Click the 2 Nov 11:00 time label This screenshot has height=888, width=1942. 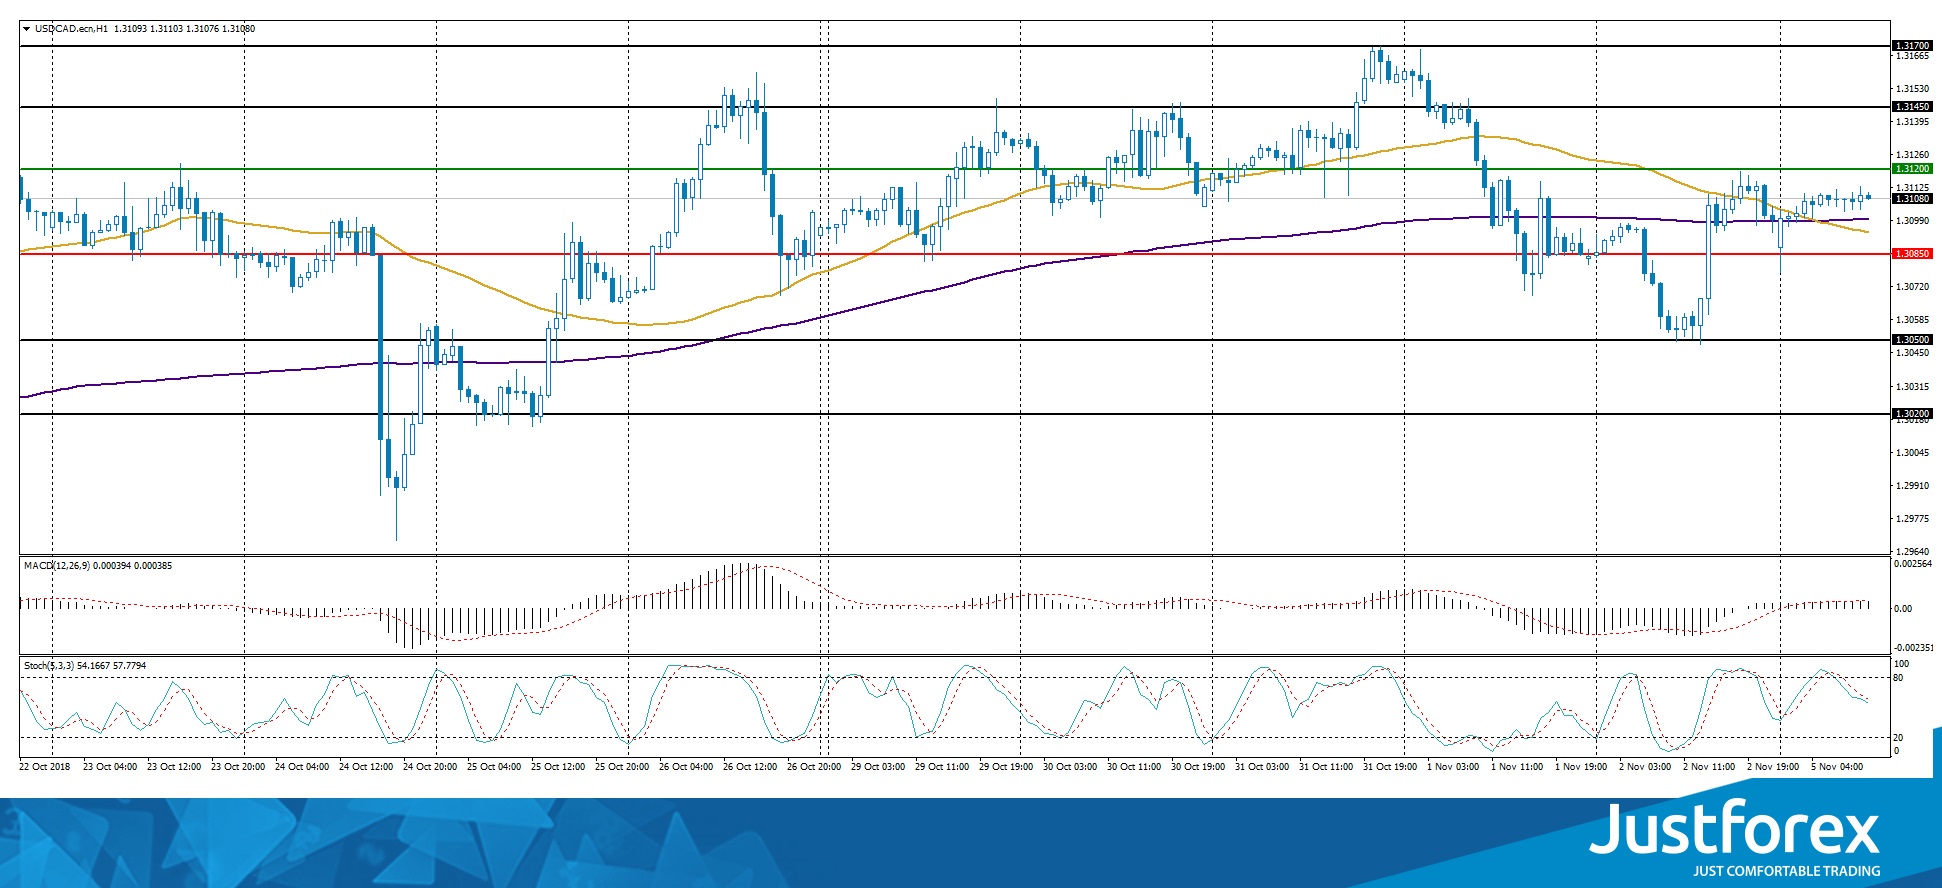(x=1709, y=767)
